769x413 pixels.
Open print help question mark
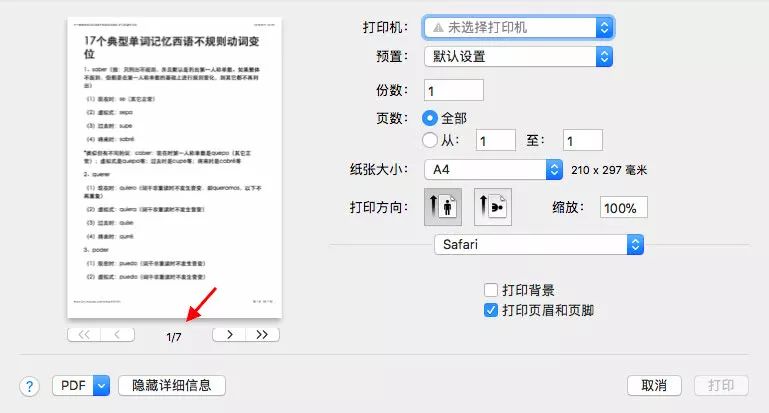pyautogui.click(x=30, y=386)
